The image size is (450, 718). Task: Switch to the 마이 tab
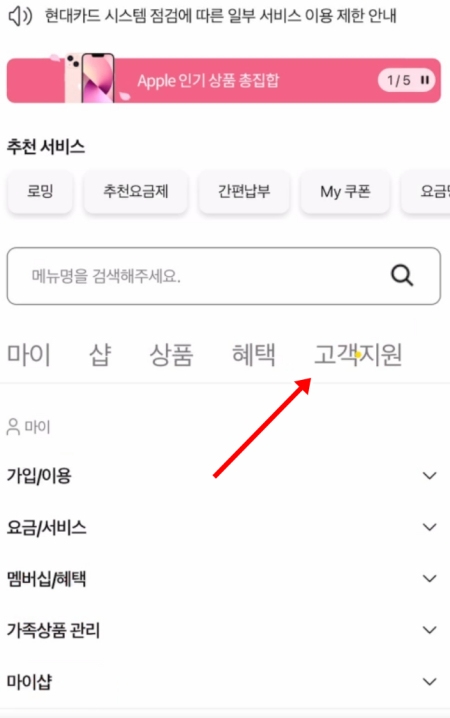click(x=29, y=355)
